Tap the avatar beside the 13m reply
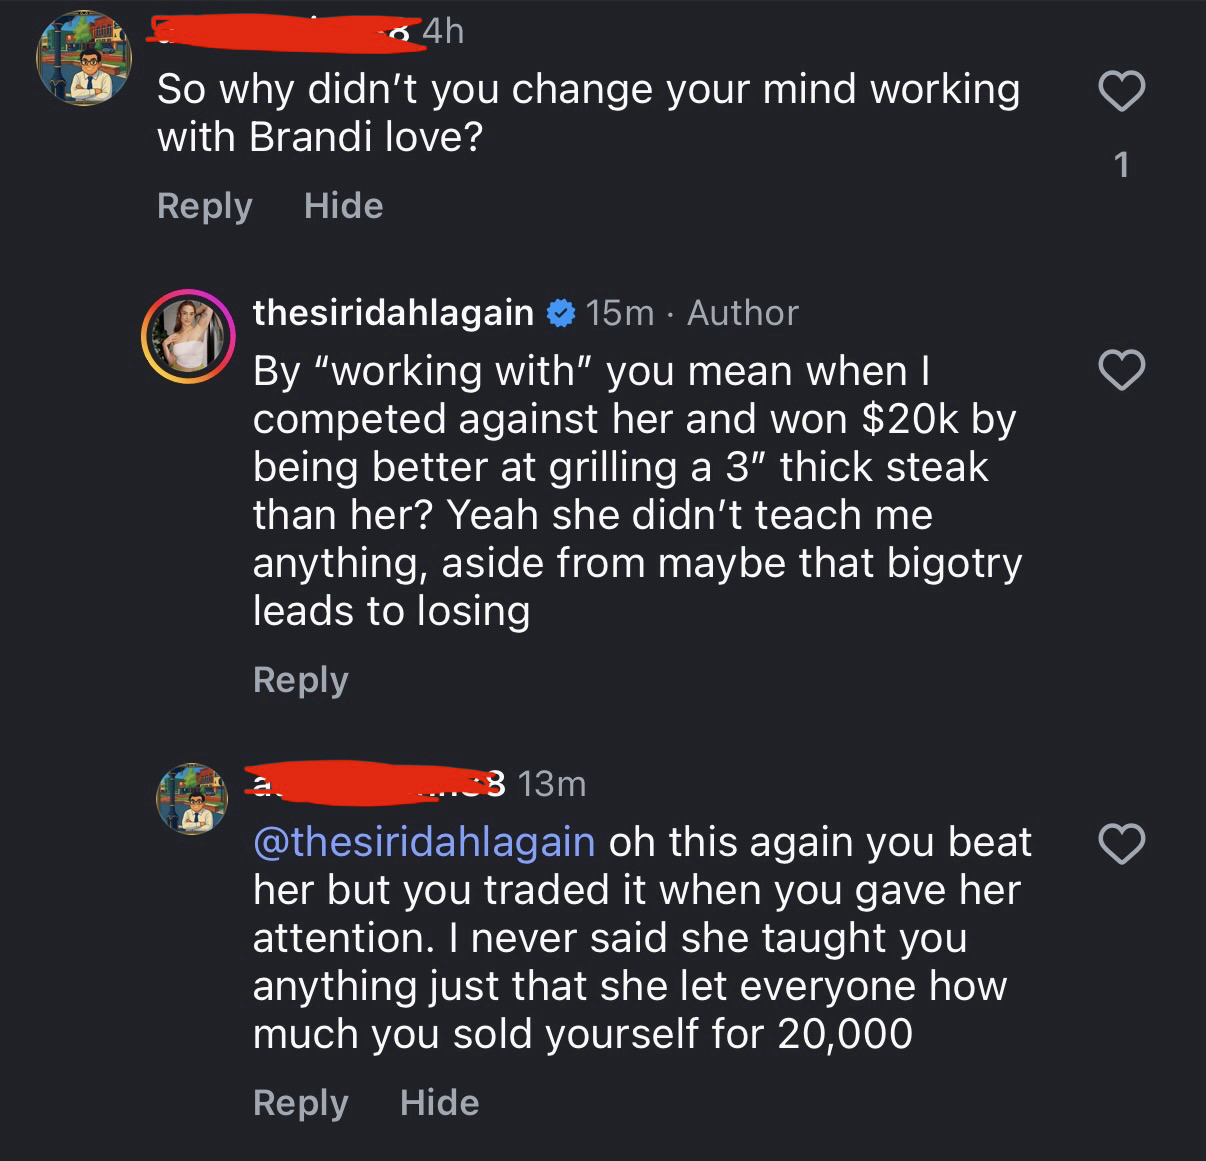Image resolution: width=1206 pixels, height=1161 pixels. coord(192,798)
